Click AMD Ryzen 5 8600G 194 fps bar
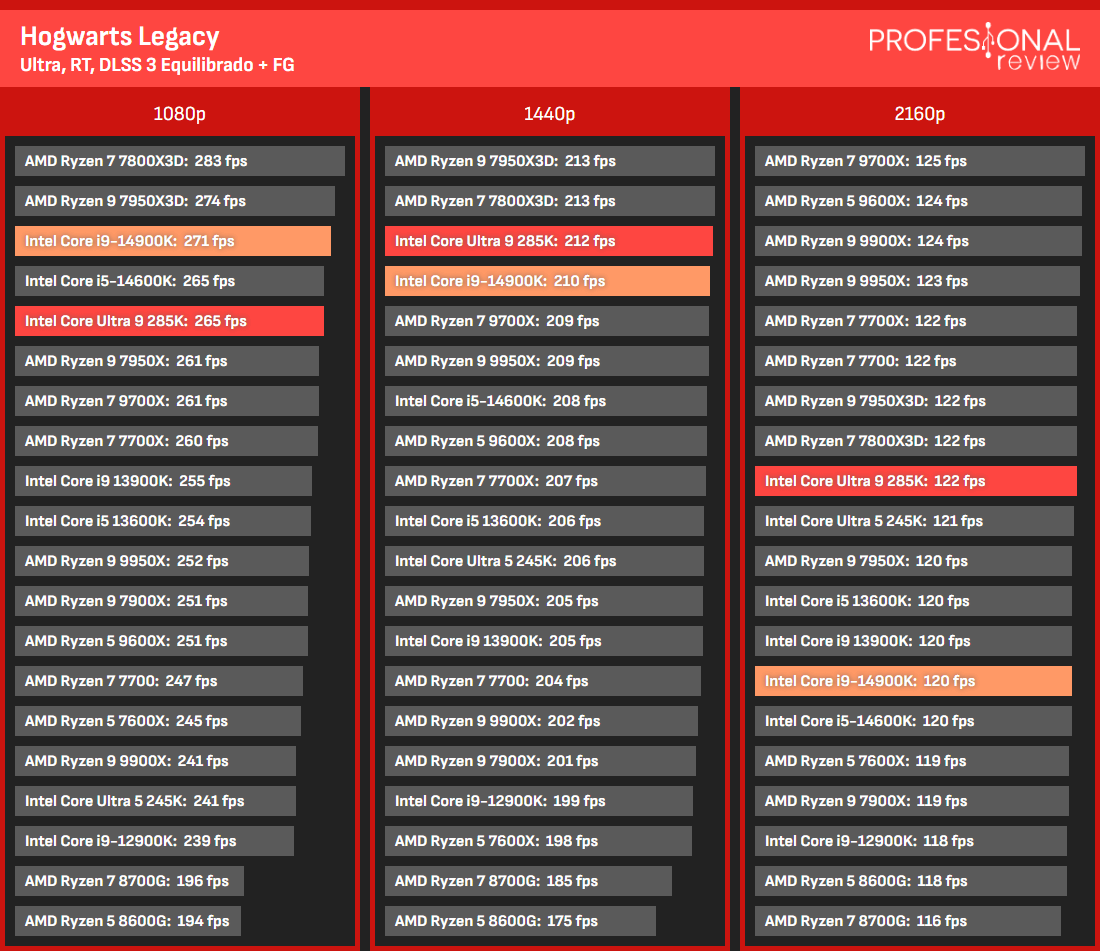The width and height of the screenshot is (1100, 951). tap(128, 920)
